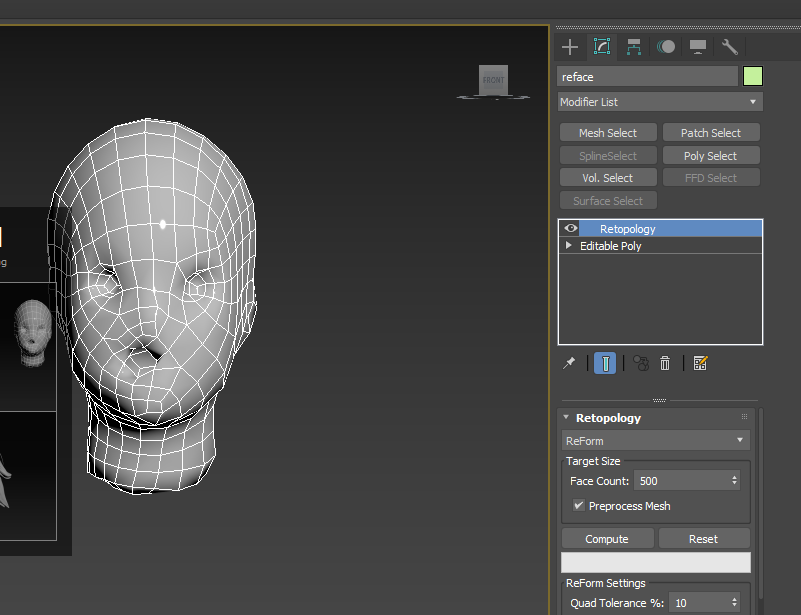
Task: Open the Create panel tab
Action: coord(570,47)
